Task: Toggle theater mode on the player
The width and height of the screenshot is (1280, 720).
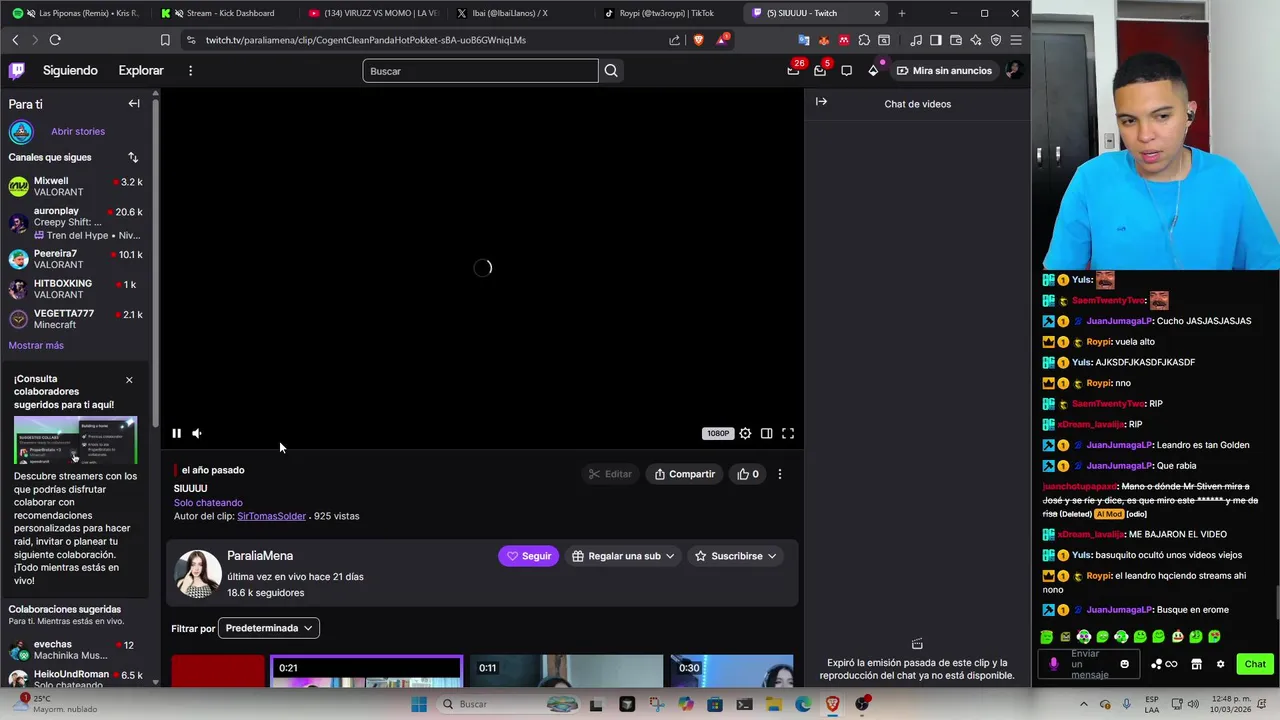Action: tap(766, 433)
